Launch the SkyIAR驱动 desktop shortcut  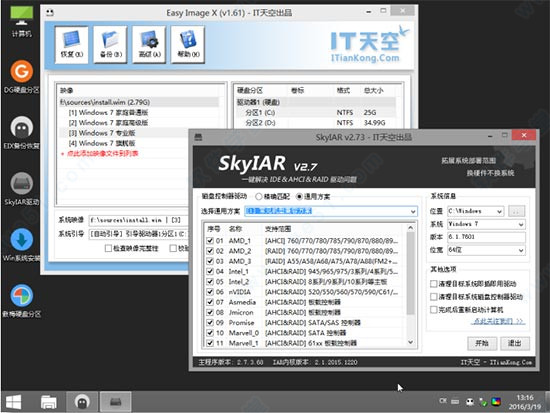[21, 188]
